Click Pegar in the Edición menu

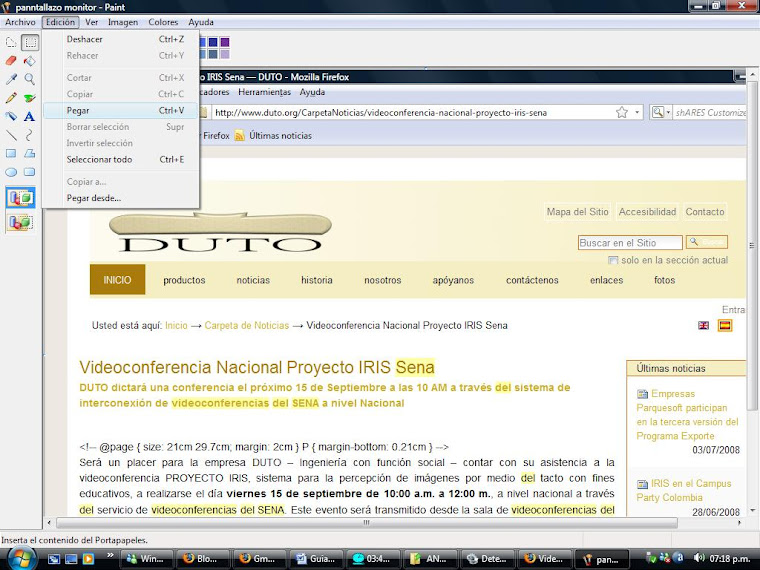(x=121, y=111)
